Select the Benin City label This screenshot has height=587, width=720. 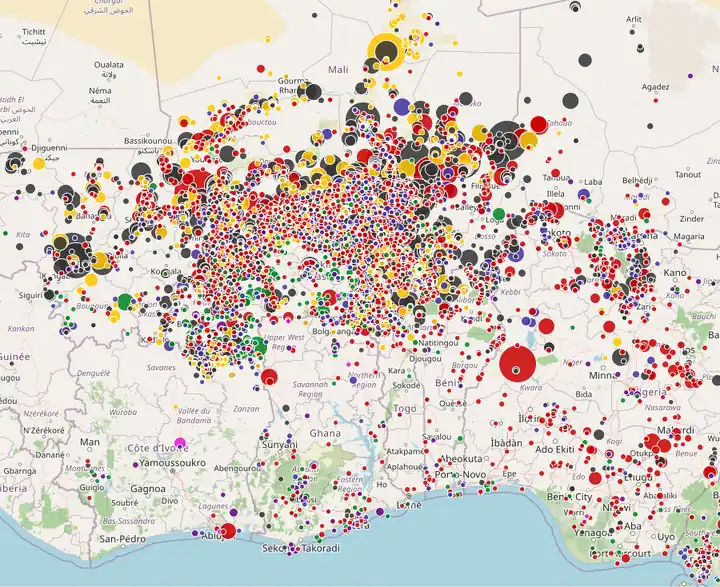click(x=569, y=497)
